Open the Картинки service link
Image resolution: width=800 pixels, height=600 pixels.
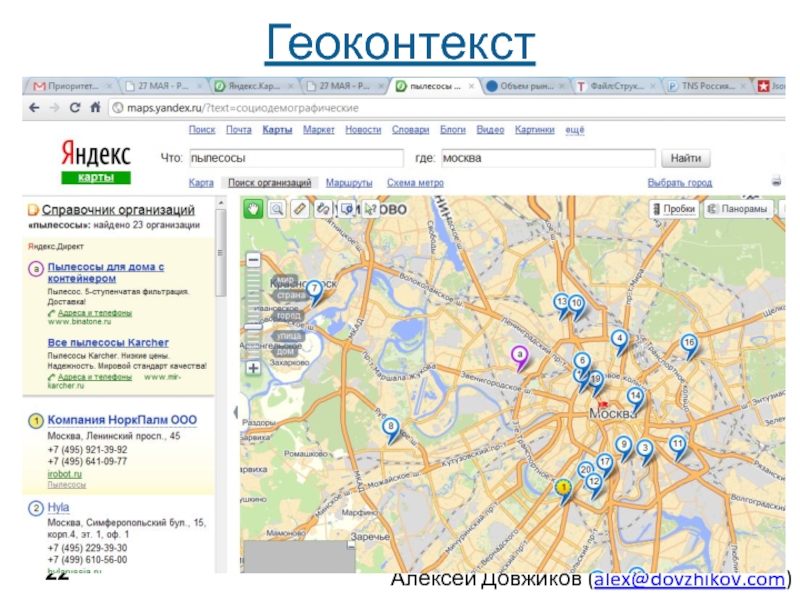(x=534, y=130)
